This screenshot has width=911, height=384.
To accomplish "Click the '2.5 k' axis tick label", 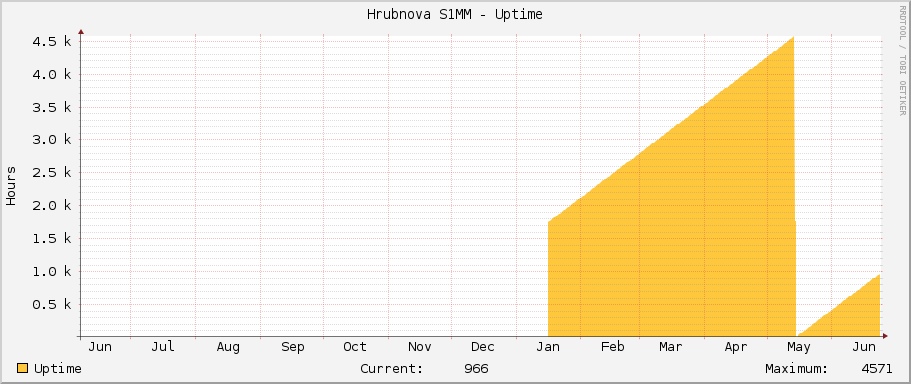I will pos(52,173).
